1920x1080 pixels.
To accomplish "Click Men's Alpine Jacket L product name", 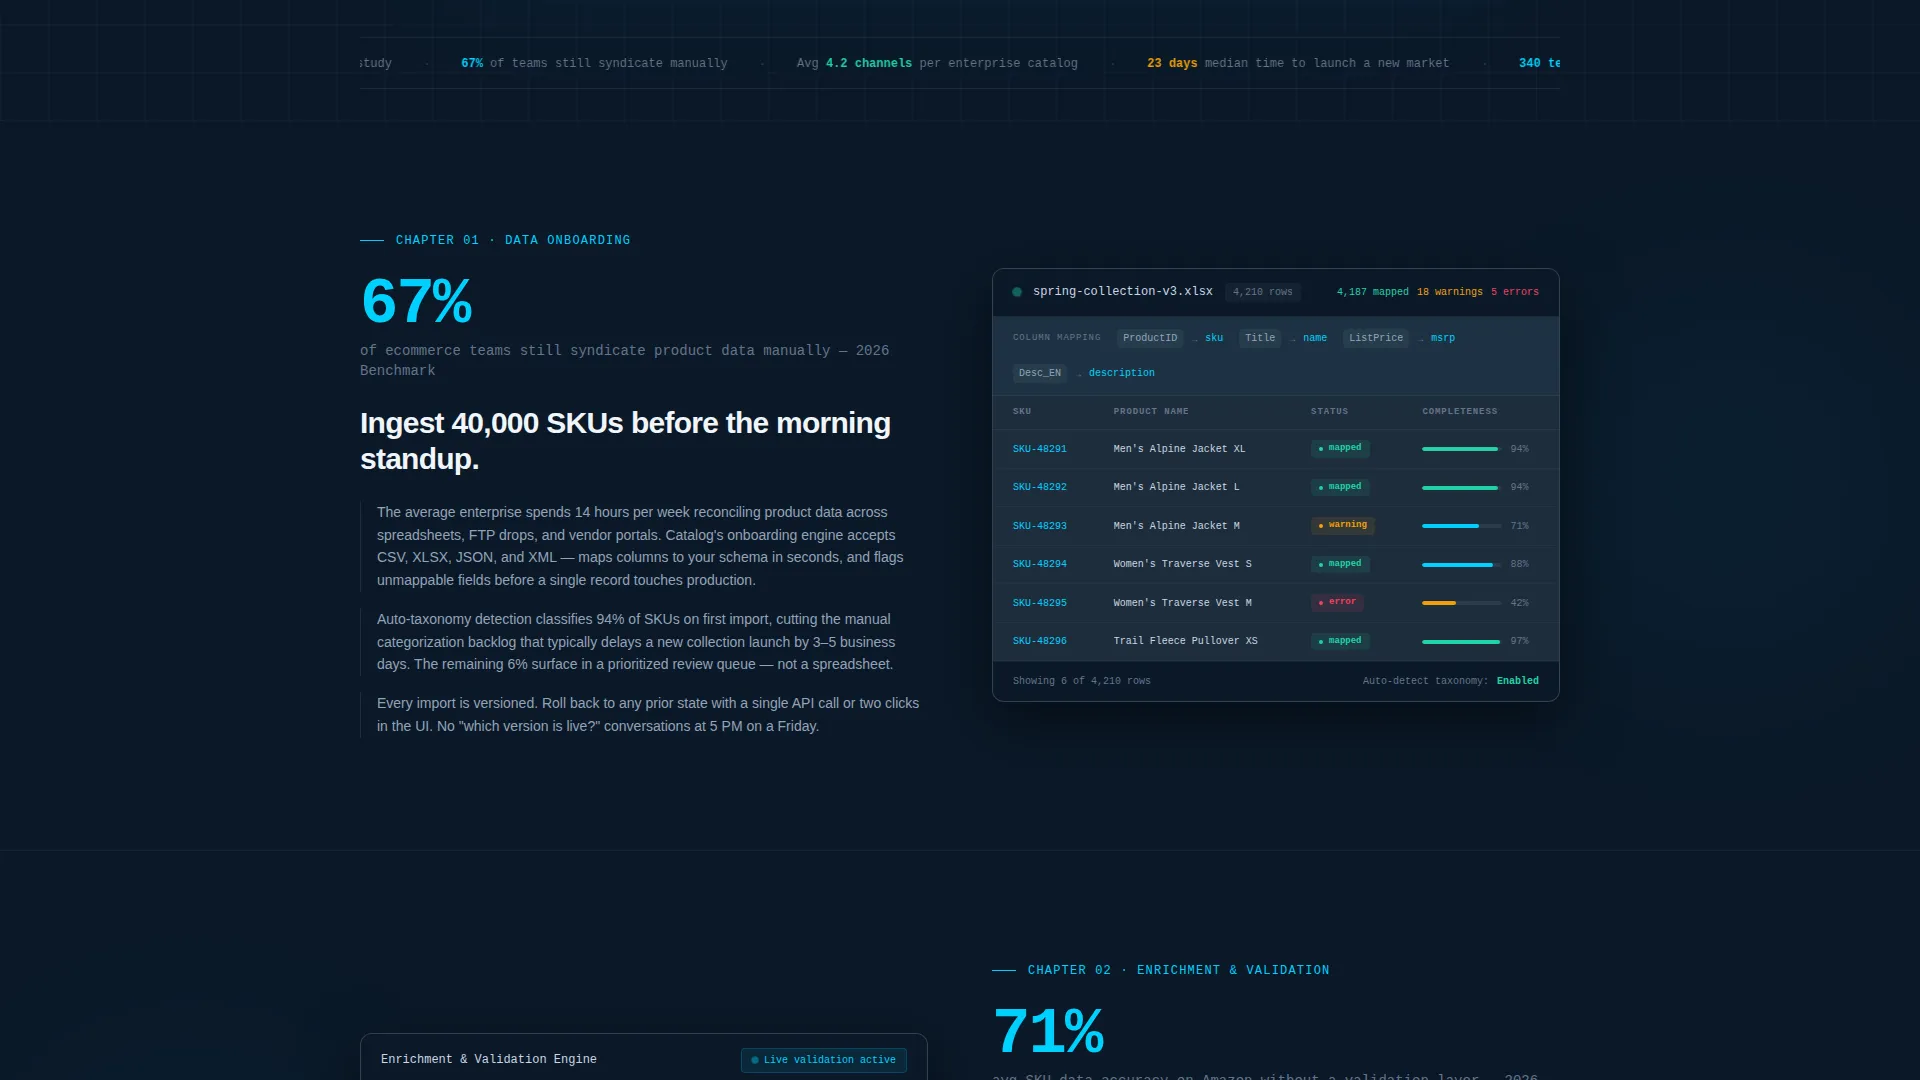I will 1176,487.
